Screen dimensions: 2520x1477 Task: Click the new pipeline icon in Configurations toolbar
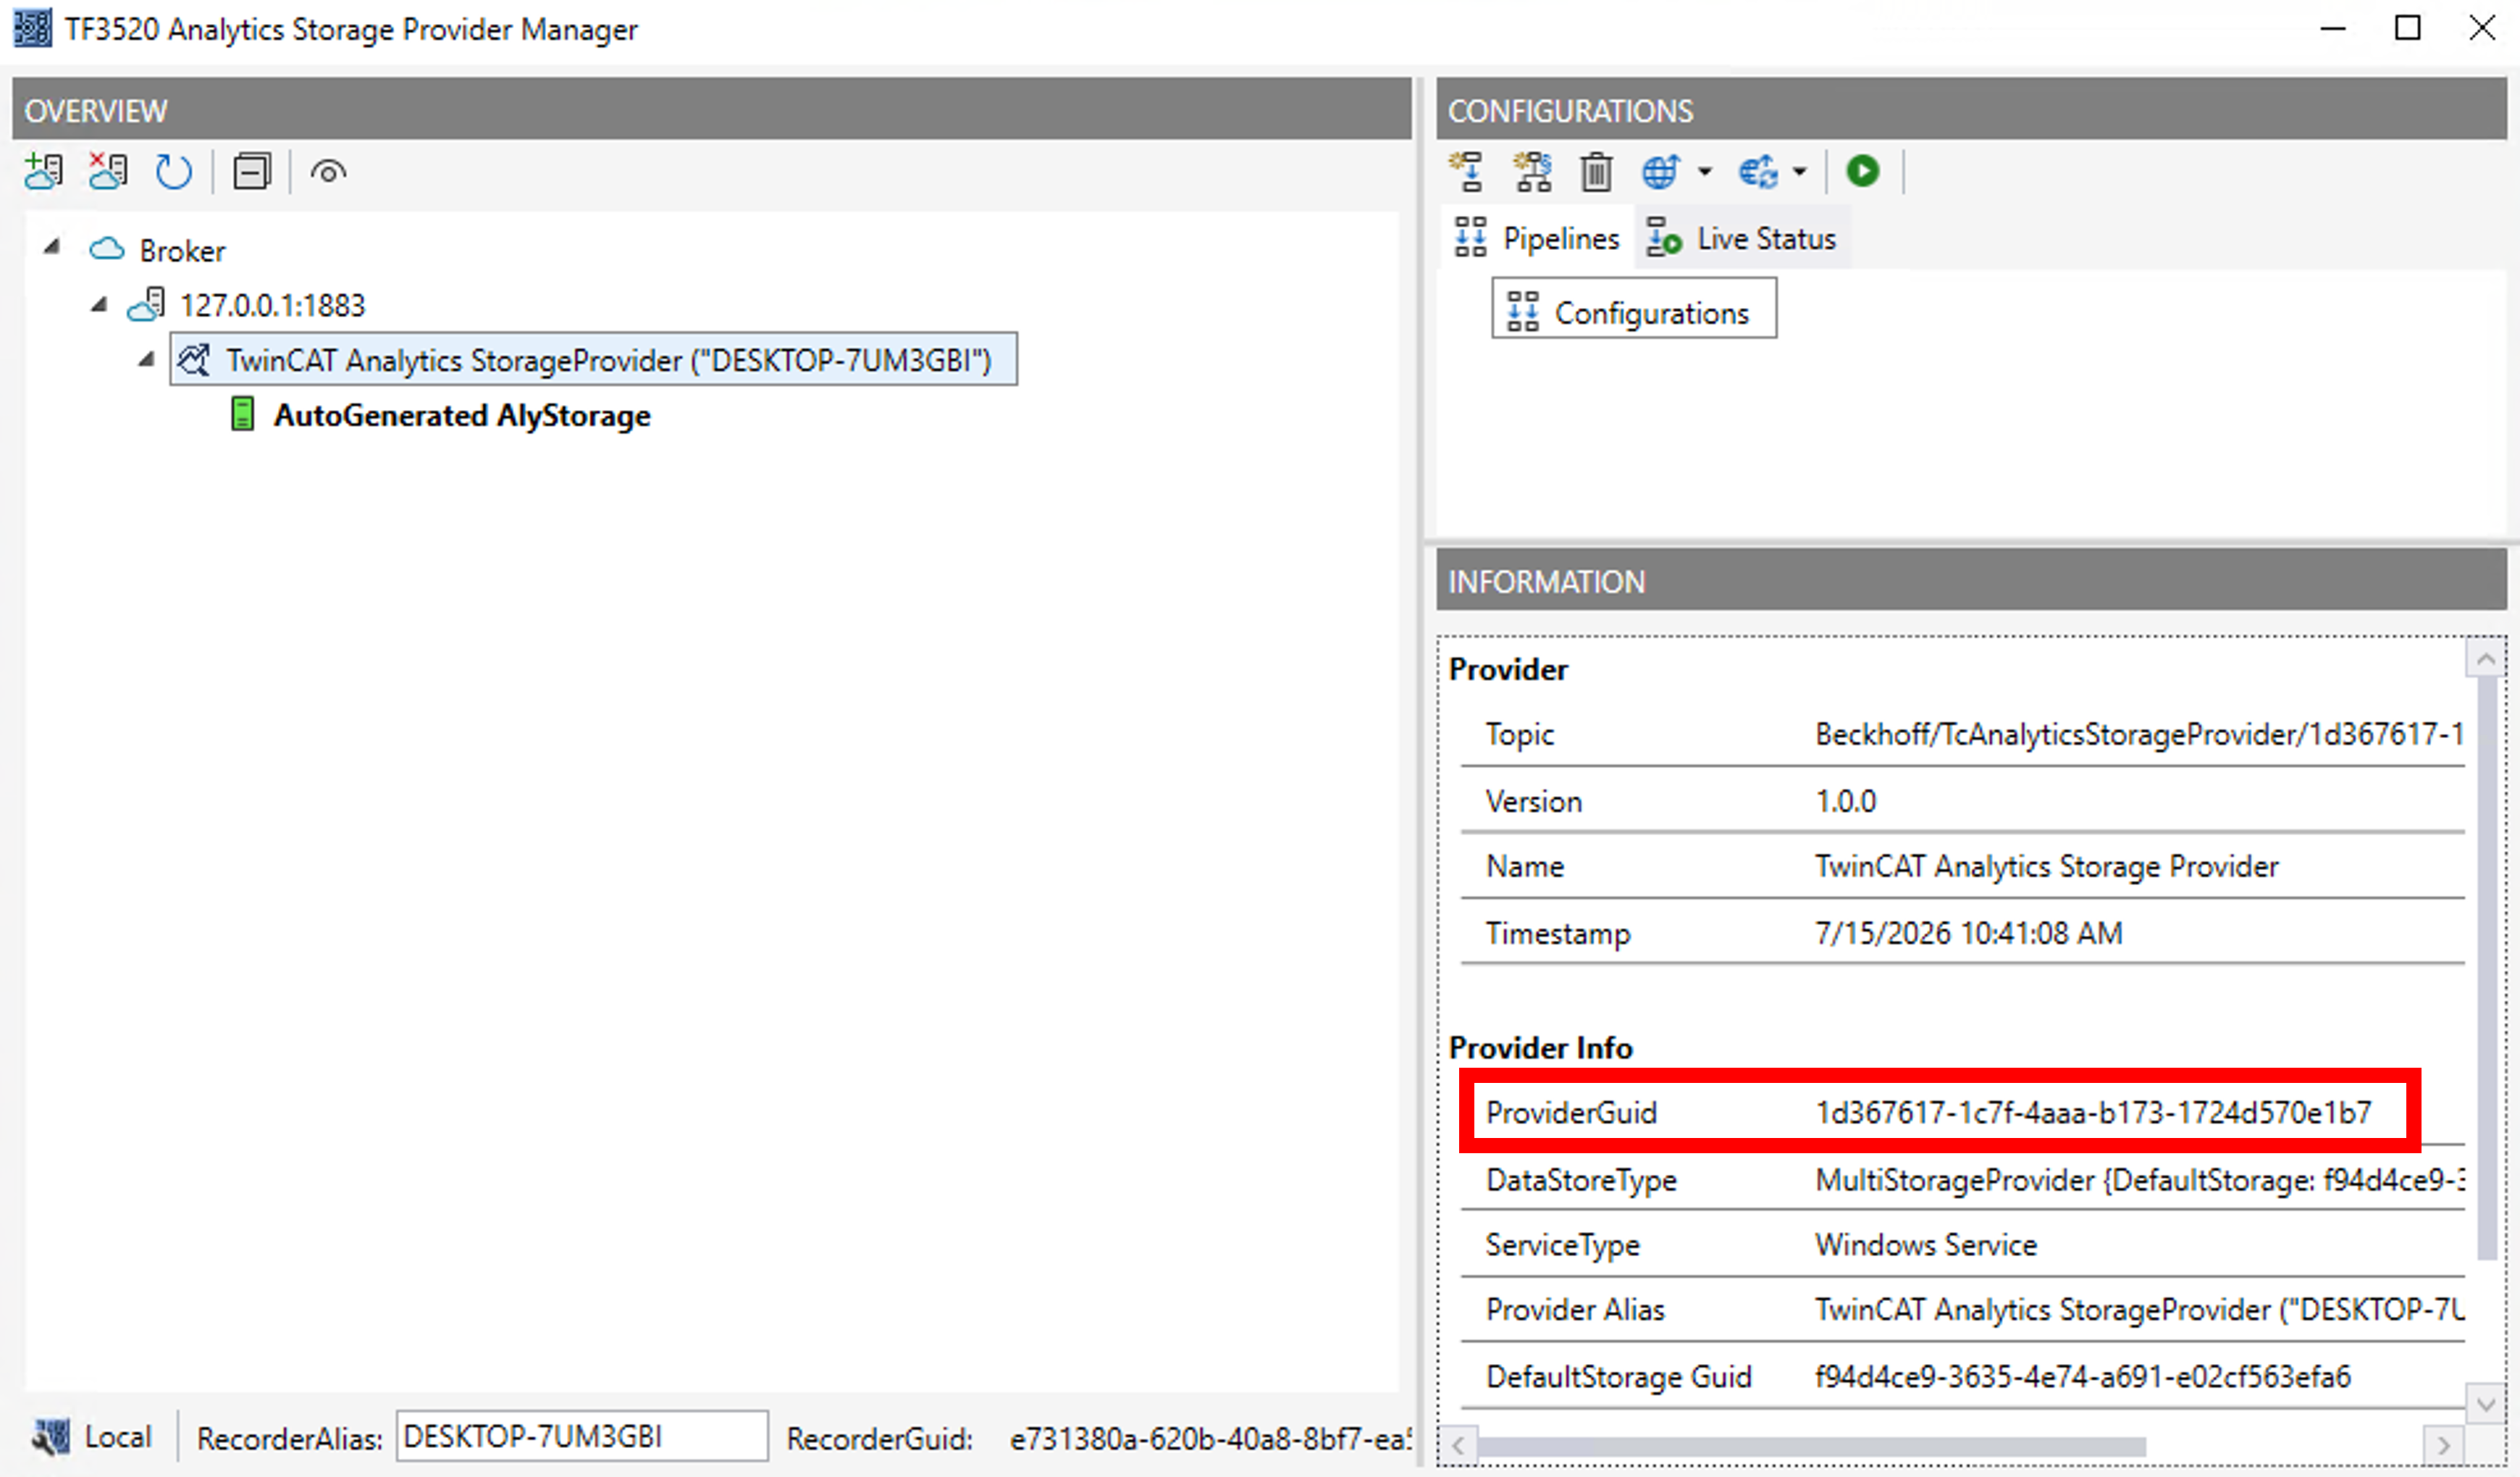point(1467,172)
